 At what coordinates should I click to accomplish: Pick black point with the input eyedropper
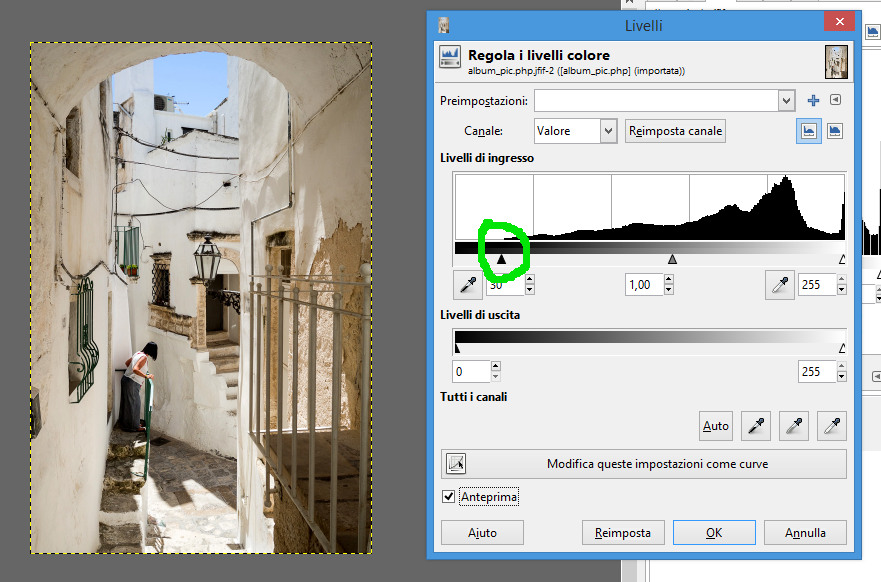click(x=467, y=285)
